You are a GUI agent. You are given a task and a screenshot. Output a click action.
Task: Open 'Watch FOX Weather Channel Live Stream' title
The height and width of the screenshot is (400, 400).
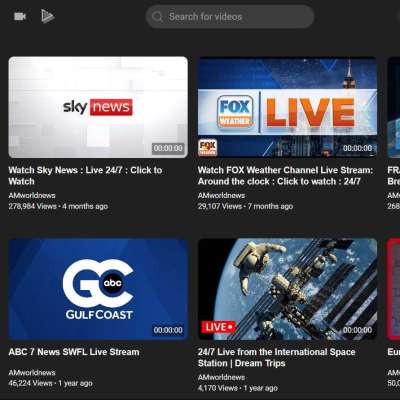pyautogui.click(x=285, y=176)
